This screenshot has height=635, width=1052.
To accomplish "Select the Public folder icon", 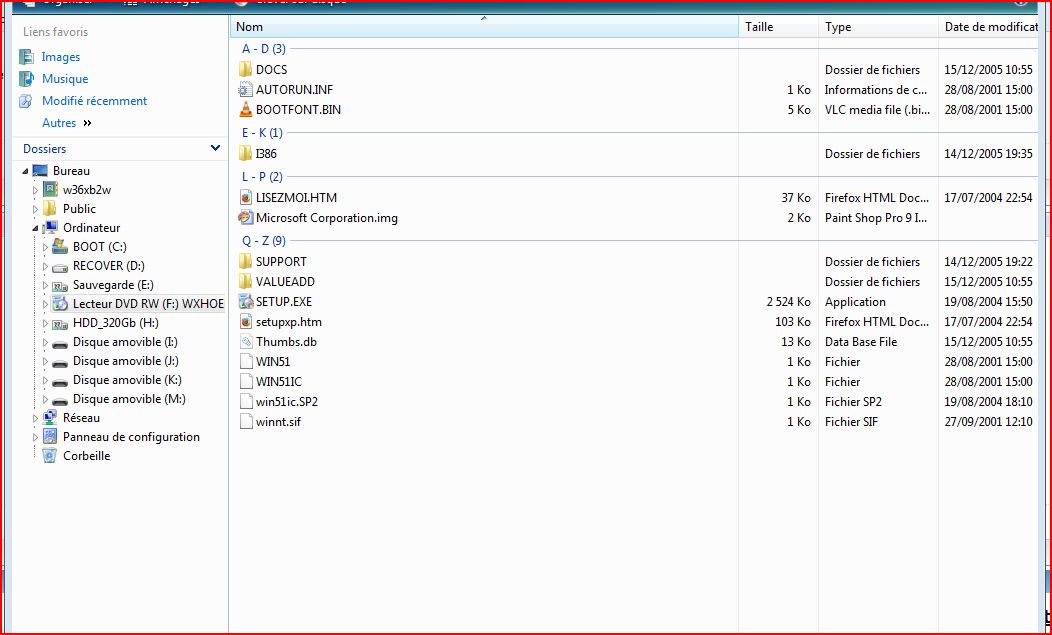I will [50, 208].
